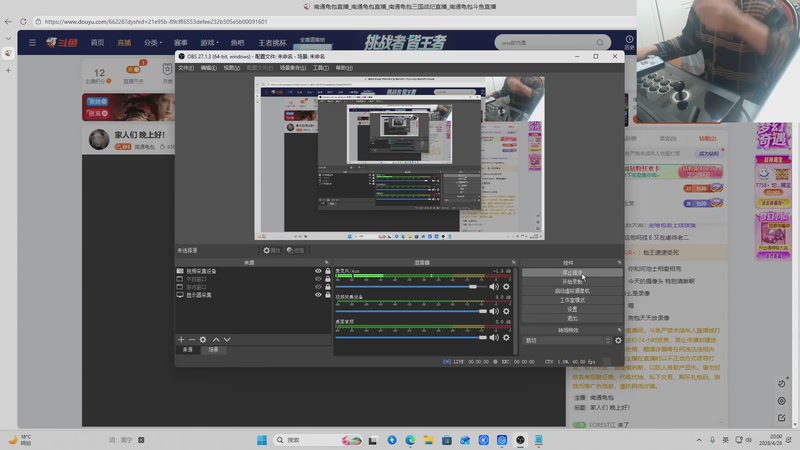Image resolution: width=800 pixels, height=450 pixels.
Task: Show hidden system tray icons
Action: (x=698, y=440)
